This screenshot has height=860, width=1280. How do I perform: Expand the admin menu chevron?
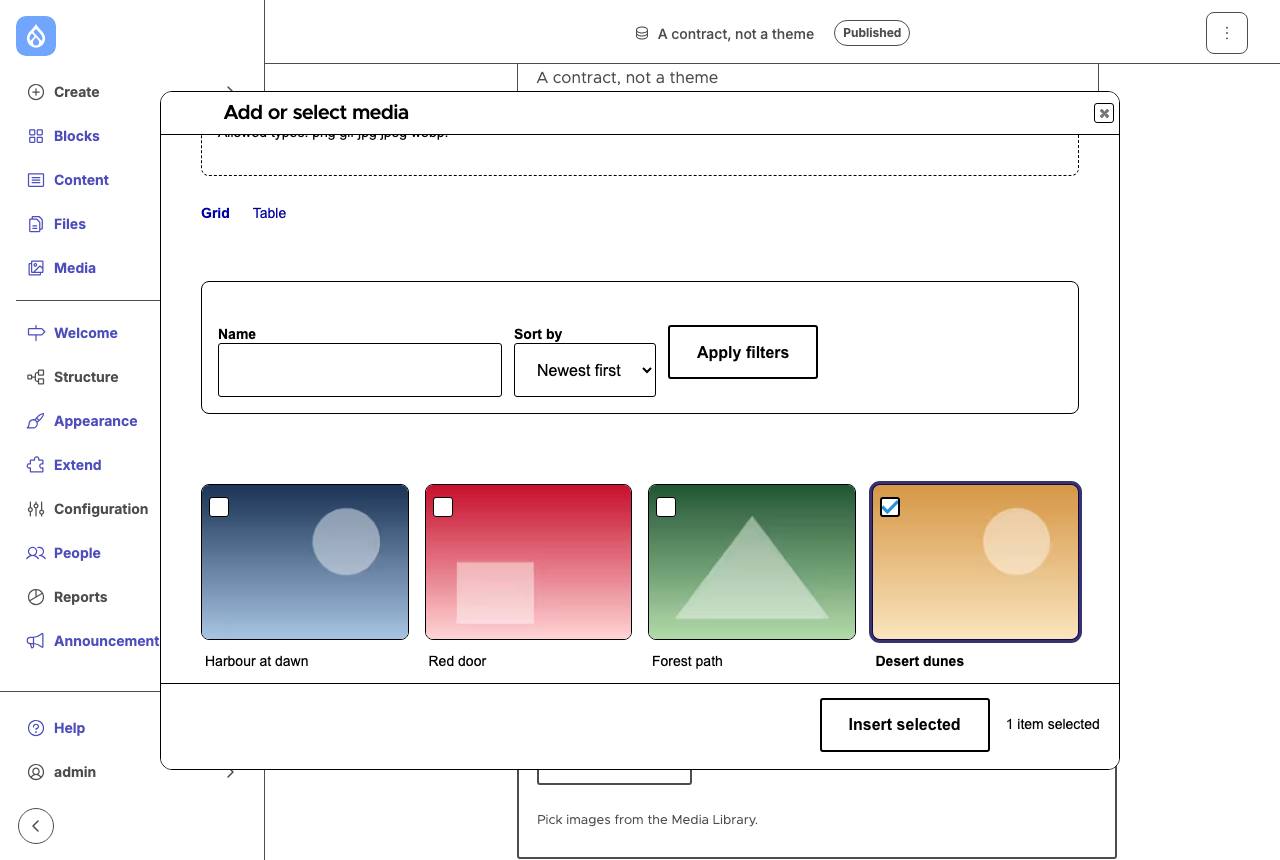231,772
